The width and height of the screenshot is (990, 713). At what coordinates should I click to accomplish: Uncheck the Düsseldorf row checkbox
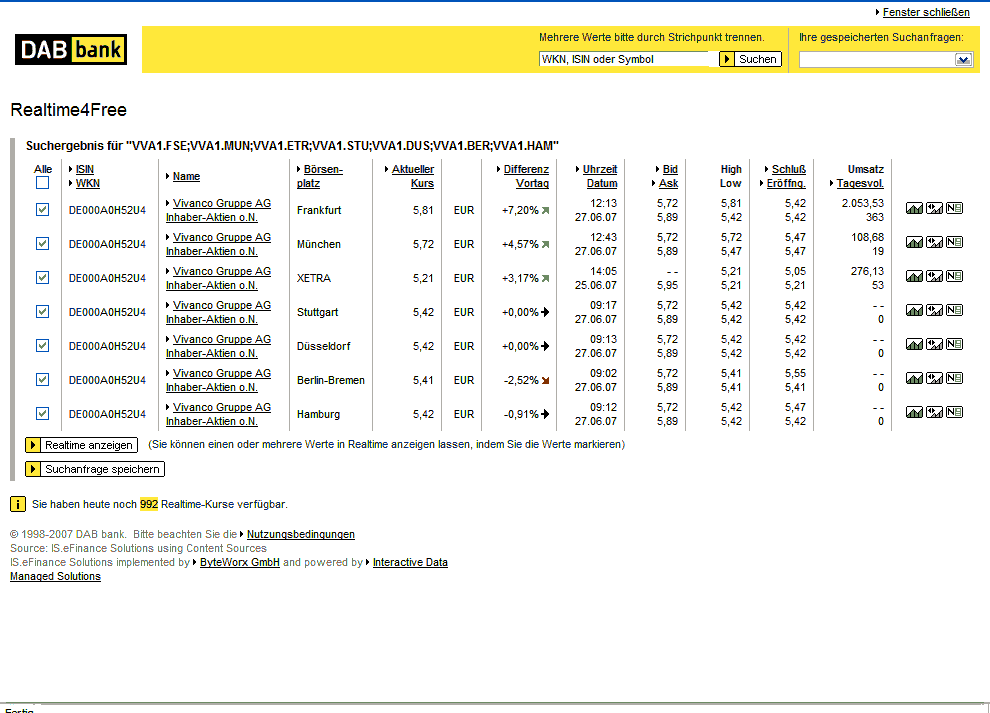pyautogui.click(x=42, y=346)
